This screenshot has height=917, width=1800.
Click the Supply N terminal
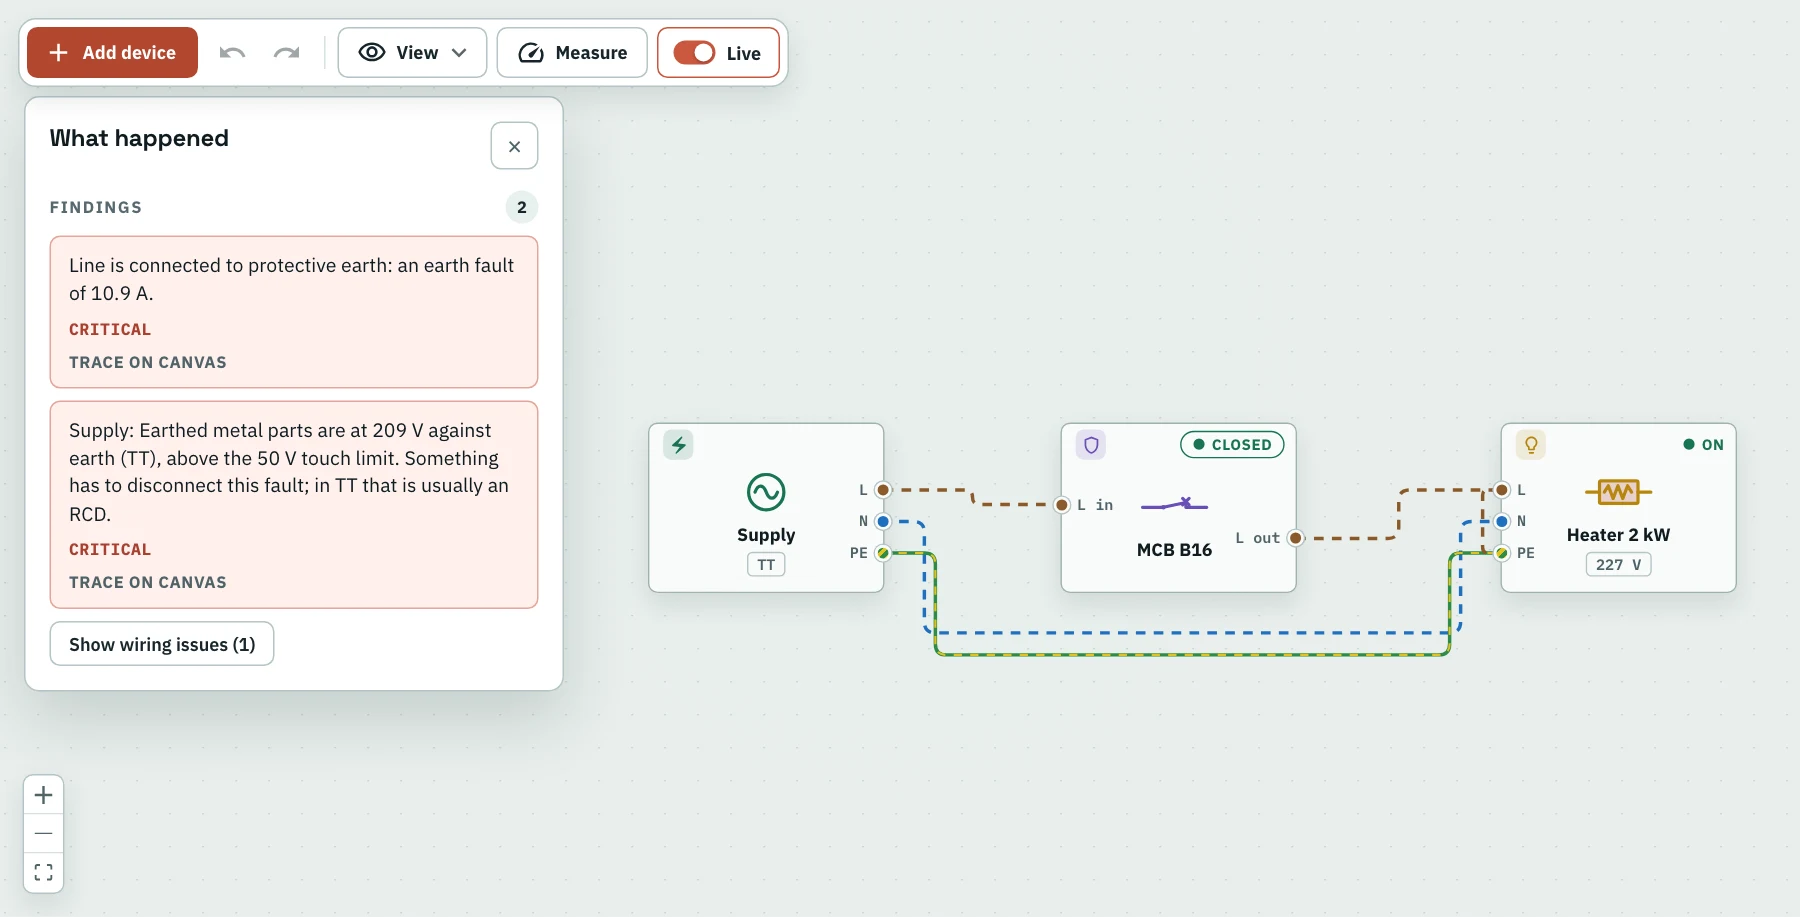[883, 521]
